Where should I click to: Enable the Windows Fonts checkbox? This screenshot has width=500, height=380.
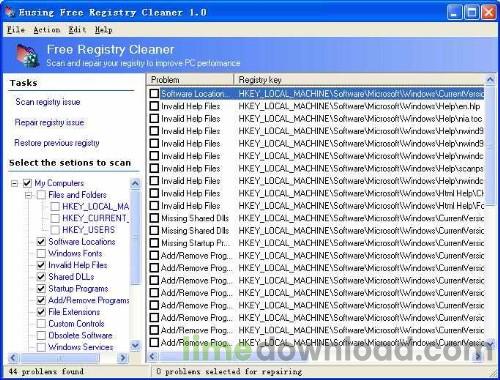[41, 253]
